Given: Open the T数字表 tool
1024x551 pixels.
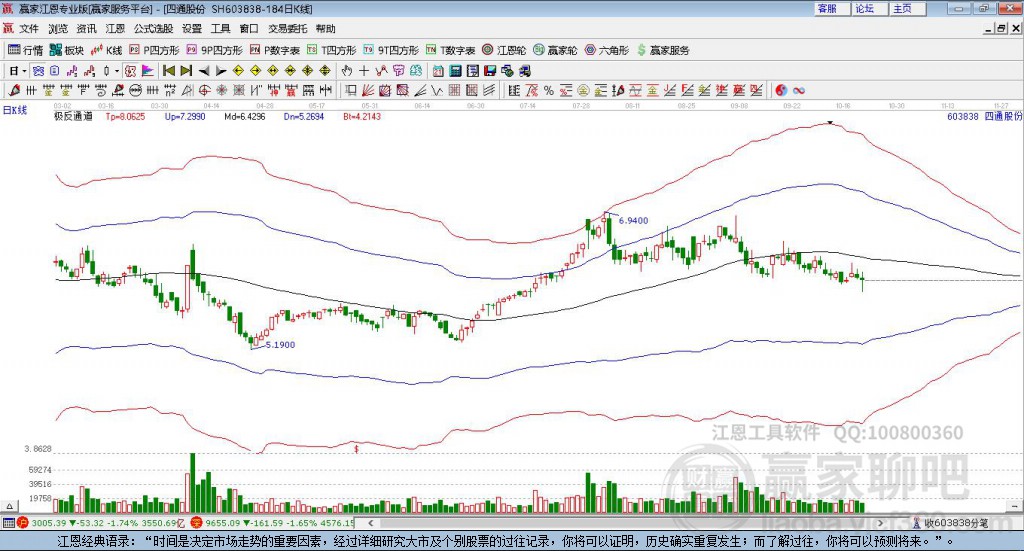Looking at the screenshot, I should pyautogui.click(x=450, y=50).
